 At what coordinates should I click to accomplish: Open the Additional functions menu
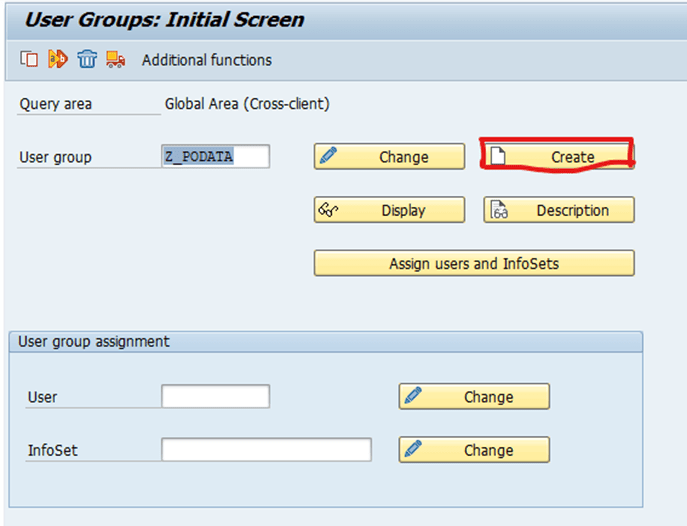point(207,60)
